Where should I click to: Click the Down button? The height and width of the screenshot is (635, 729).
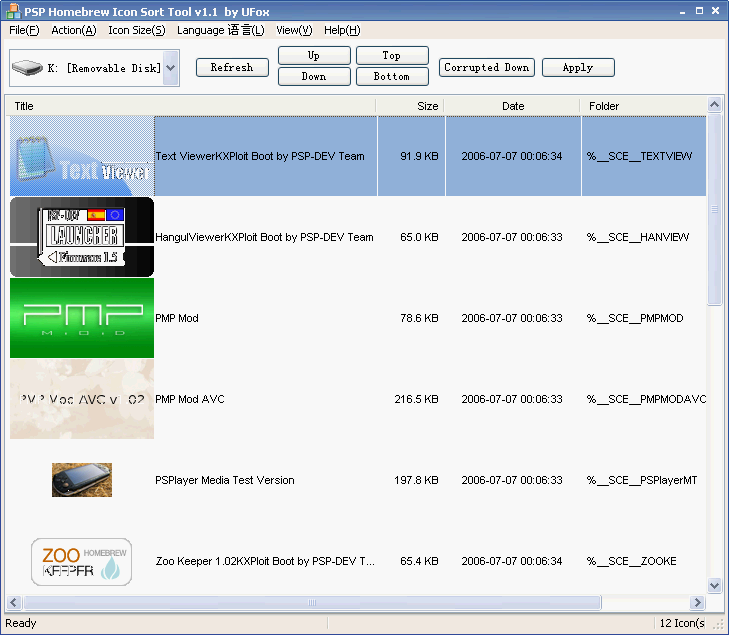coord(314,76)
